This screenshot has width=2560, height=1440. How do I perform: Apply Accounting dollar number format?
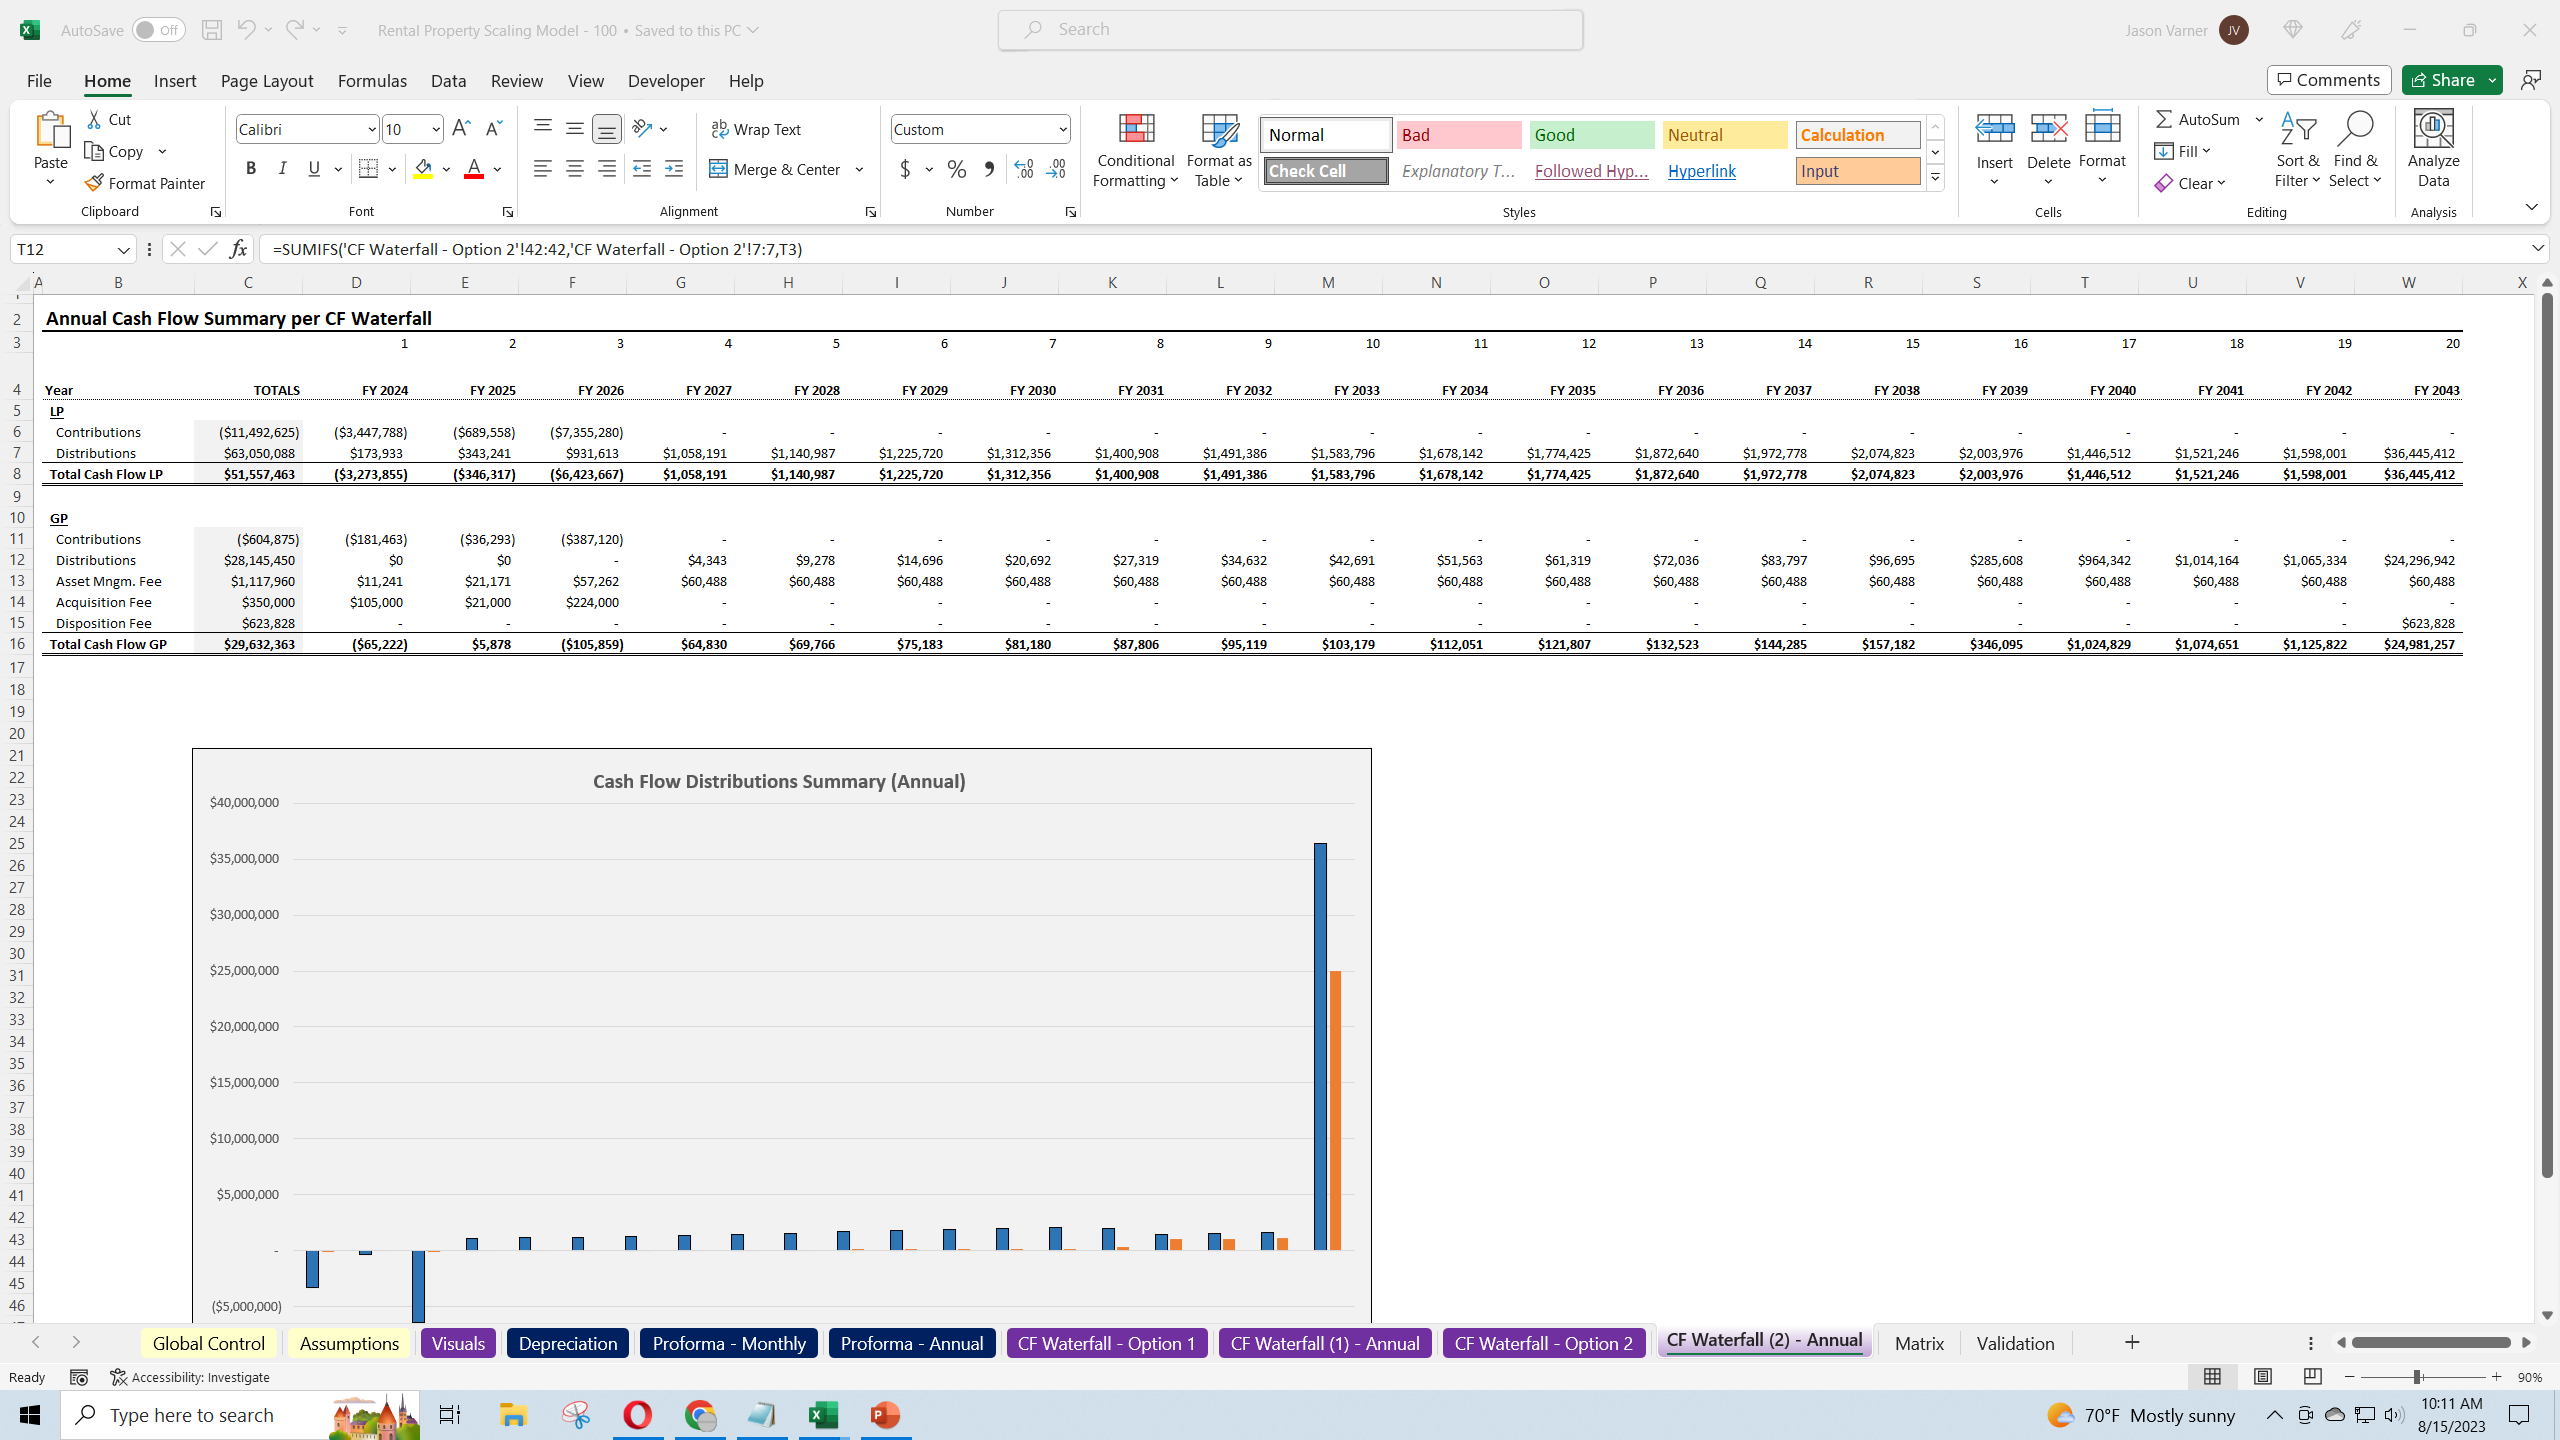pos(905,169)
